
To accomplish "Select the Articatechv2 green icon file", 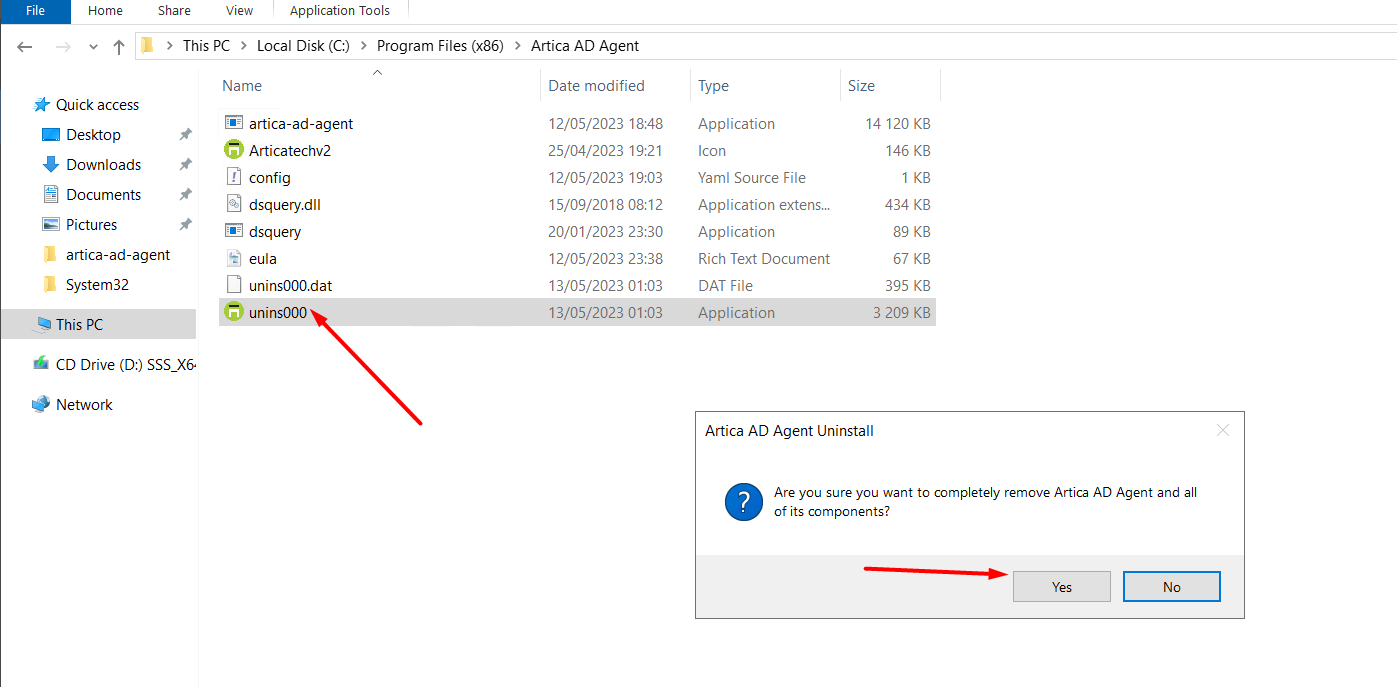I will click(234, 151).
